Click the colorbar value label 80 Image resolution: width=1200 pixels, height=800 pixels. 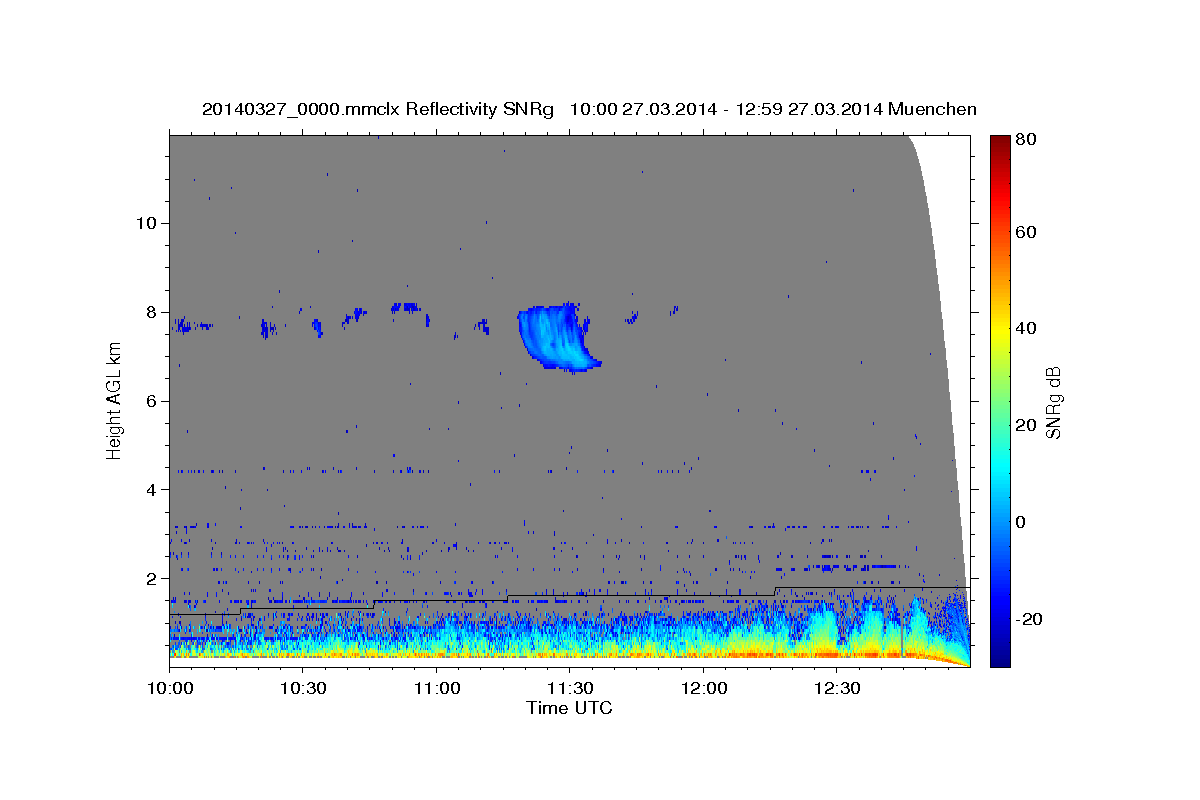coord(1026,140)
